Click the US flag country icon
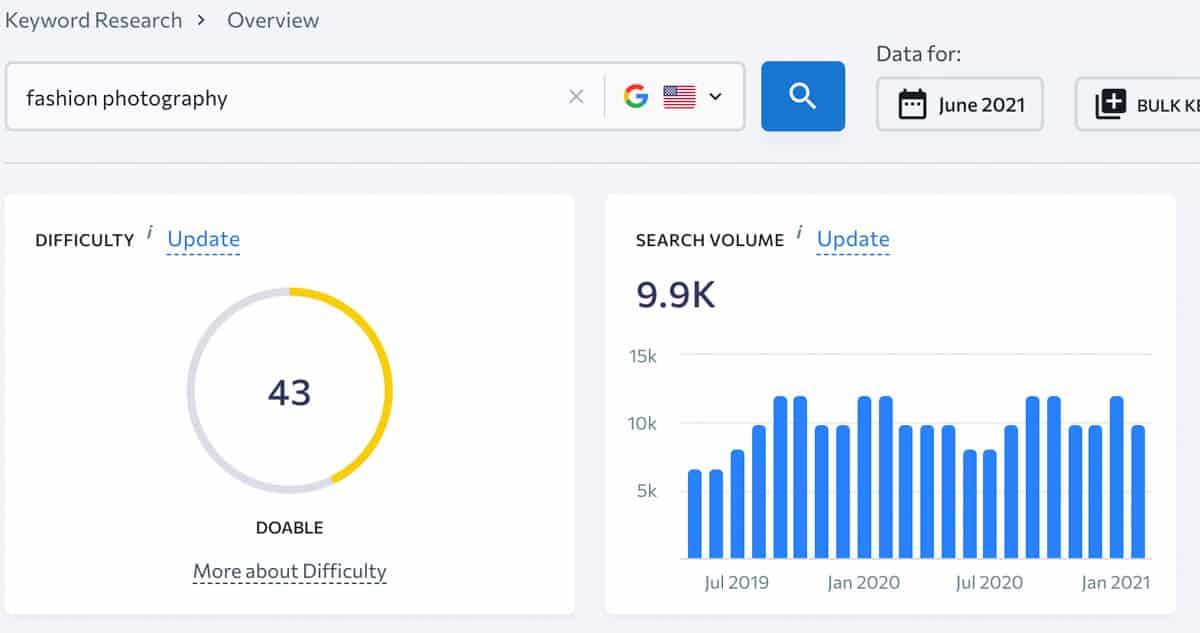 [x=679, y=97]
